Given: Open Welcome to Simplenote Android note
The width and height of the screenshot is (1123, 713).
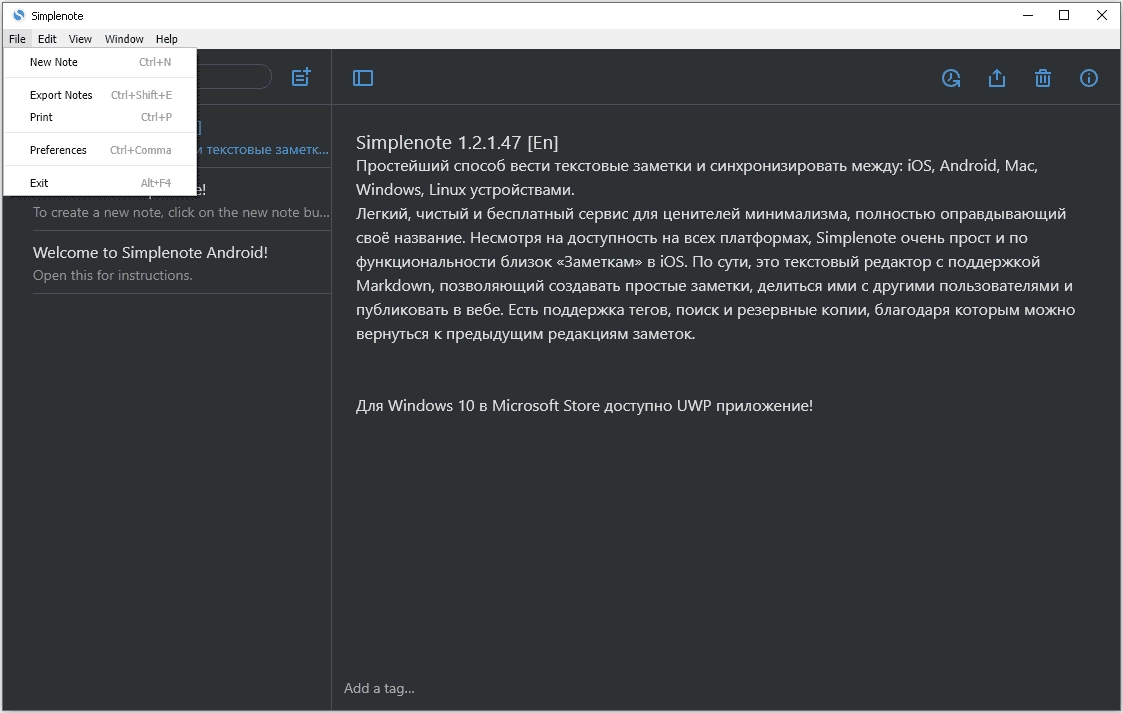Looking at the screenshot, I should [182, 263].
